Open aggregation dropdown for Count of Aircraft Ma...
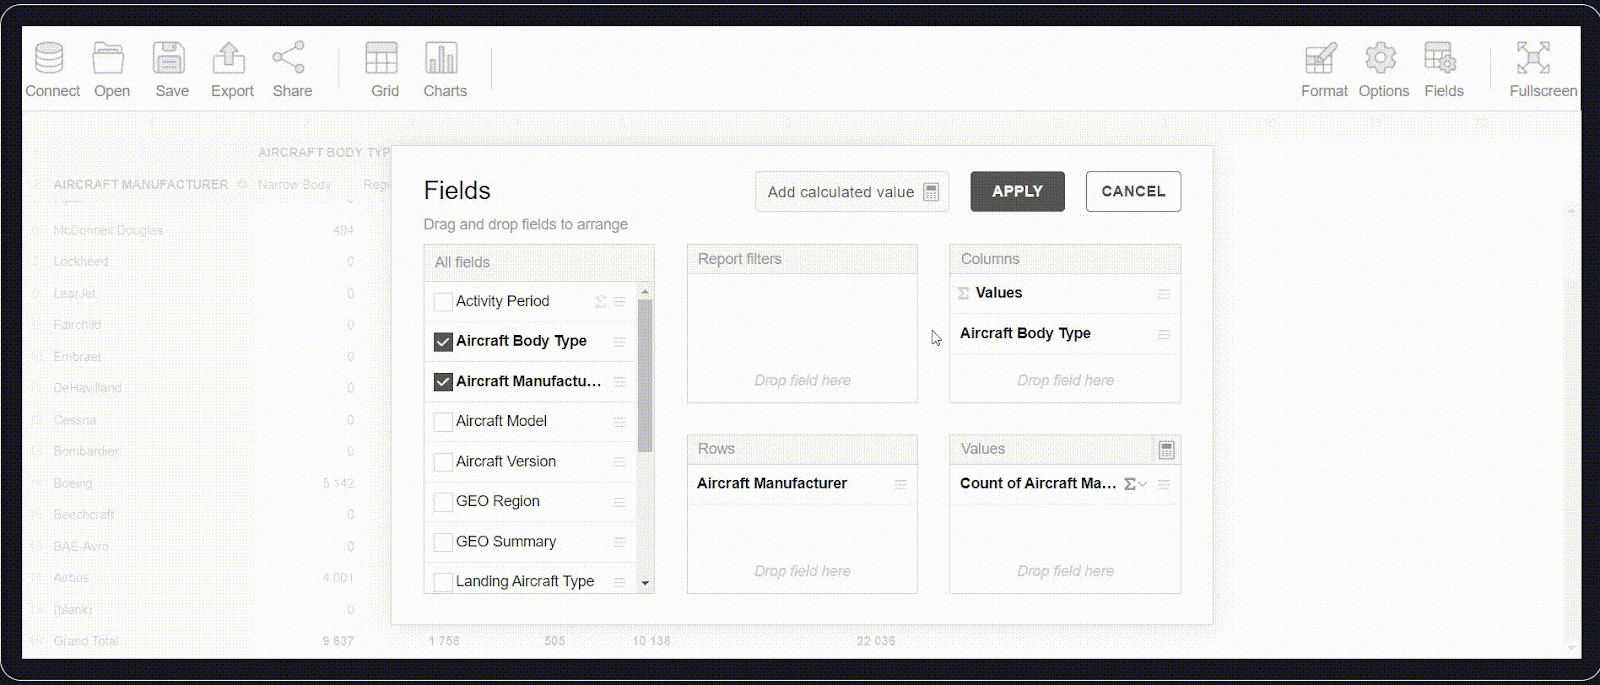This screenshot has width=1600, height=685. point(1135,484)
